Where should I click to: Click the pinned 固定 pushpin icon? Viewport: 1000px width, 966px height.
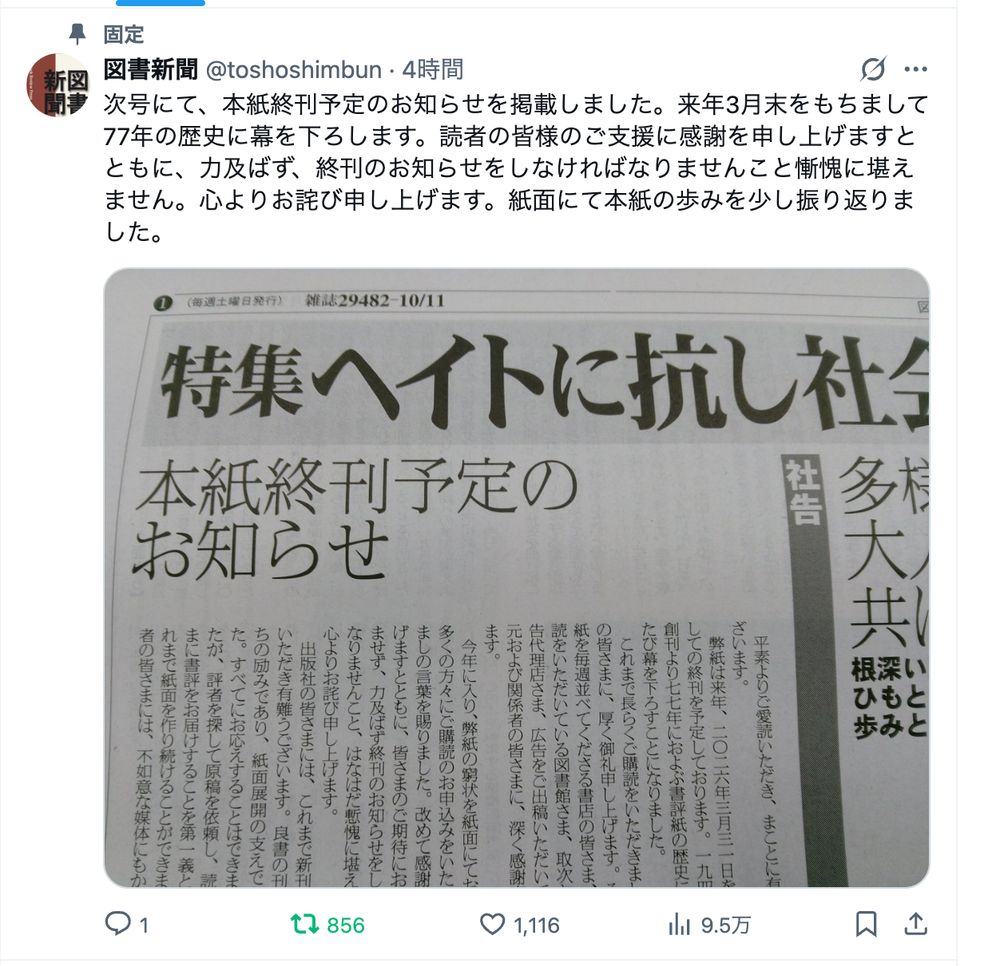point(77,34)
